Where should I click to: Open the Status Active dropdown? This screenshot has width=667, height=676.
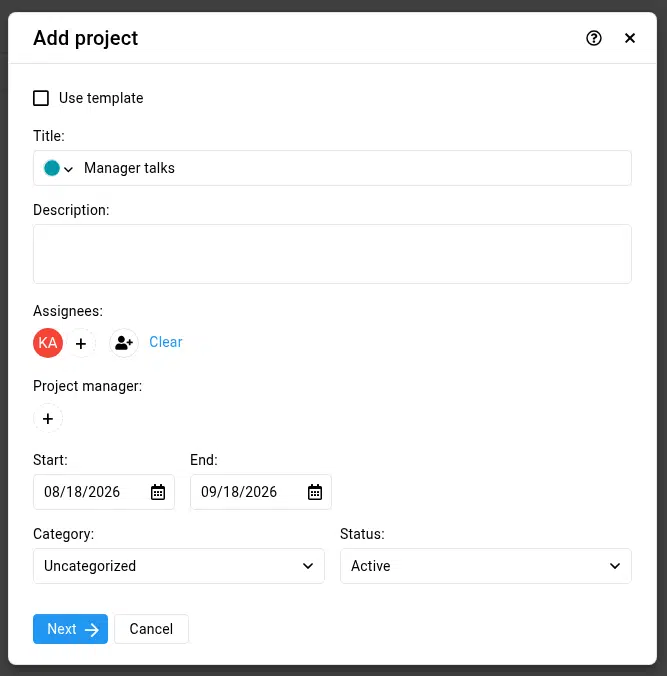(x=485, y=566)
